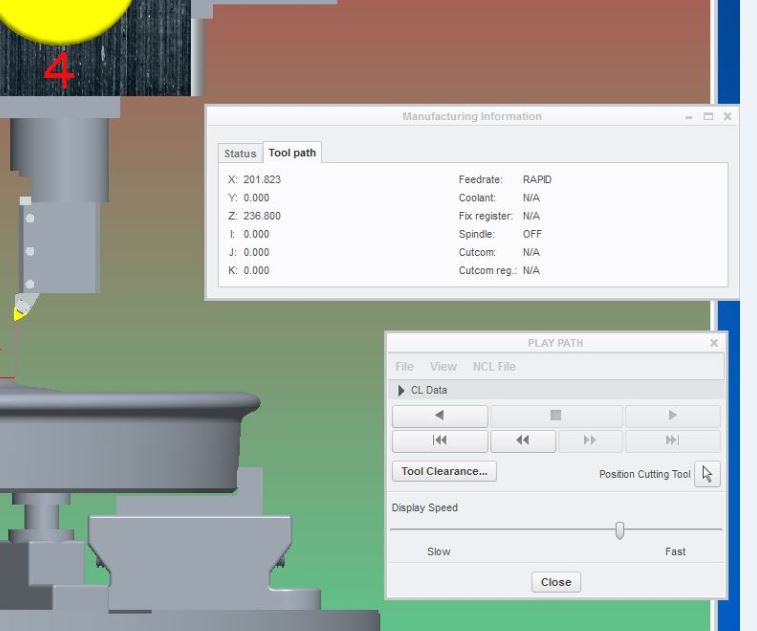Close the Play Path dialog with Close button

coord(556,582)
